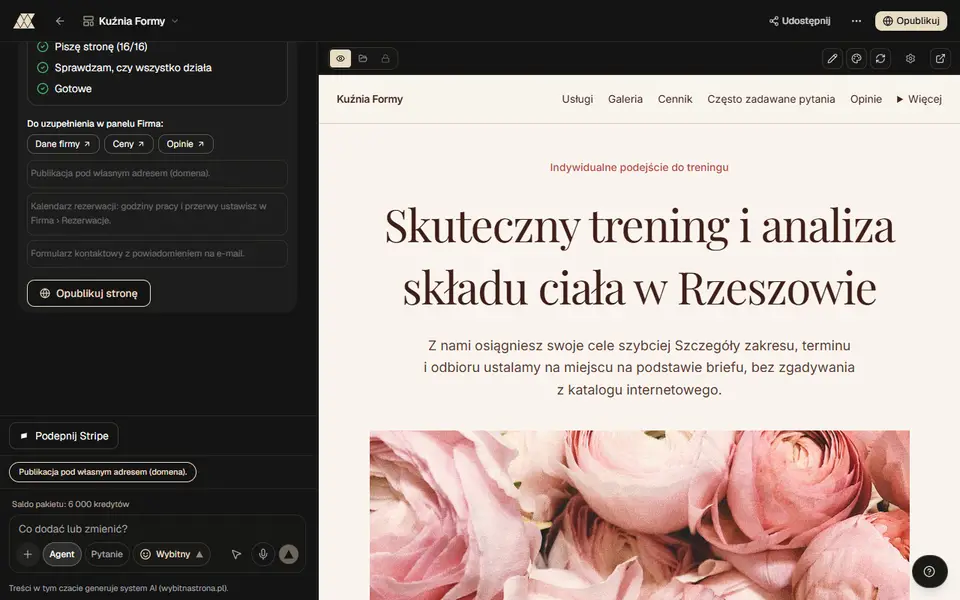Select Pytanie mode
The height and width of the screenshot is (600, 960).
pyautogui.click(x=107, y=554)
